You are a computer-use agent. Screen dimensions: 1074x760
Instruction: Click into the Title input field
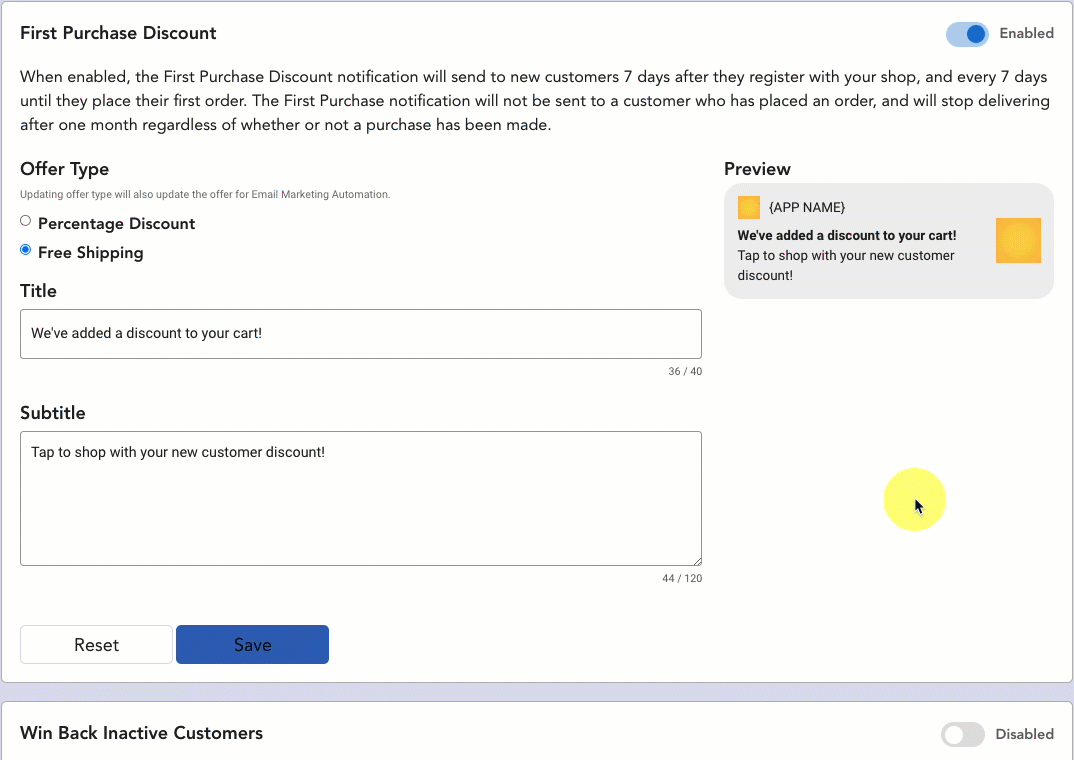[360, 334]
